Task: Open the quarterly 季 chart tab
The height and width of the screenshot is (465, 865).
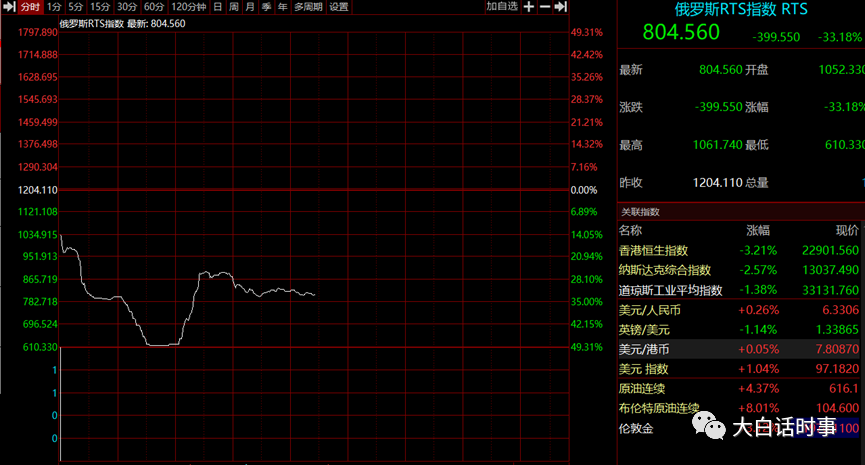Action: (x=266, y=7)
